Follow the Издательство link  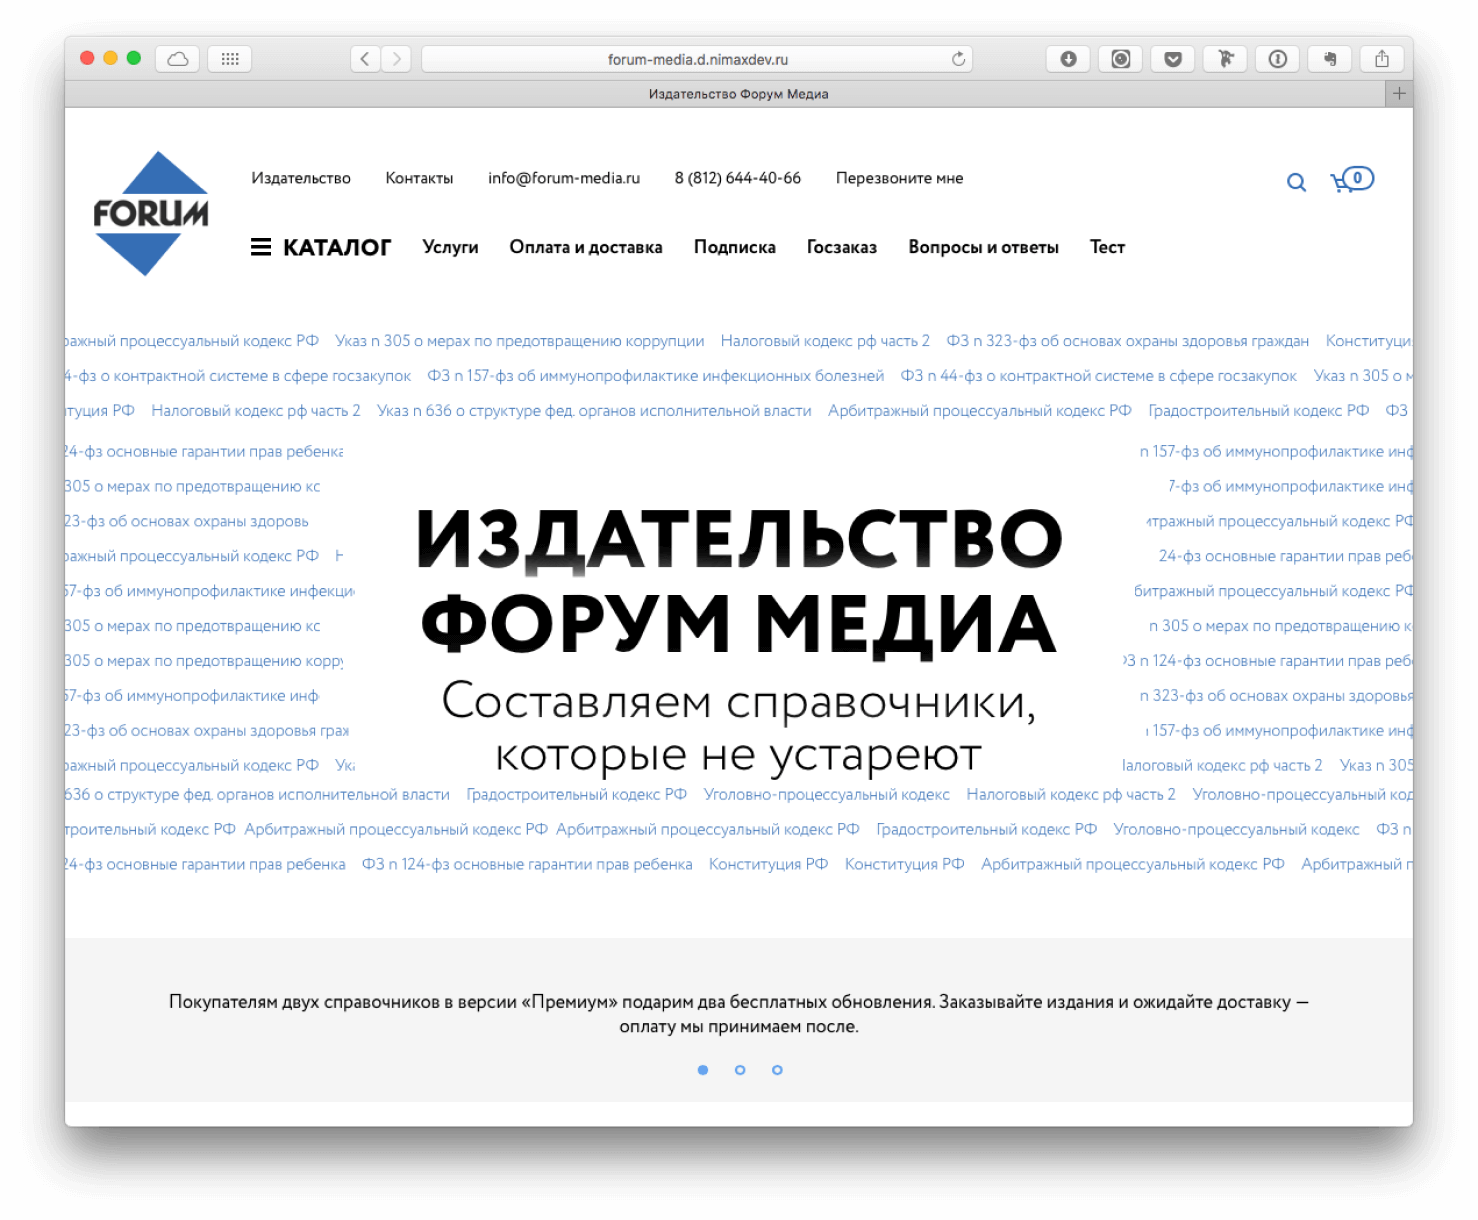point(301,178)
